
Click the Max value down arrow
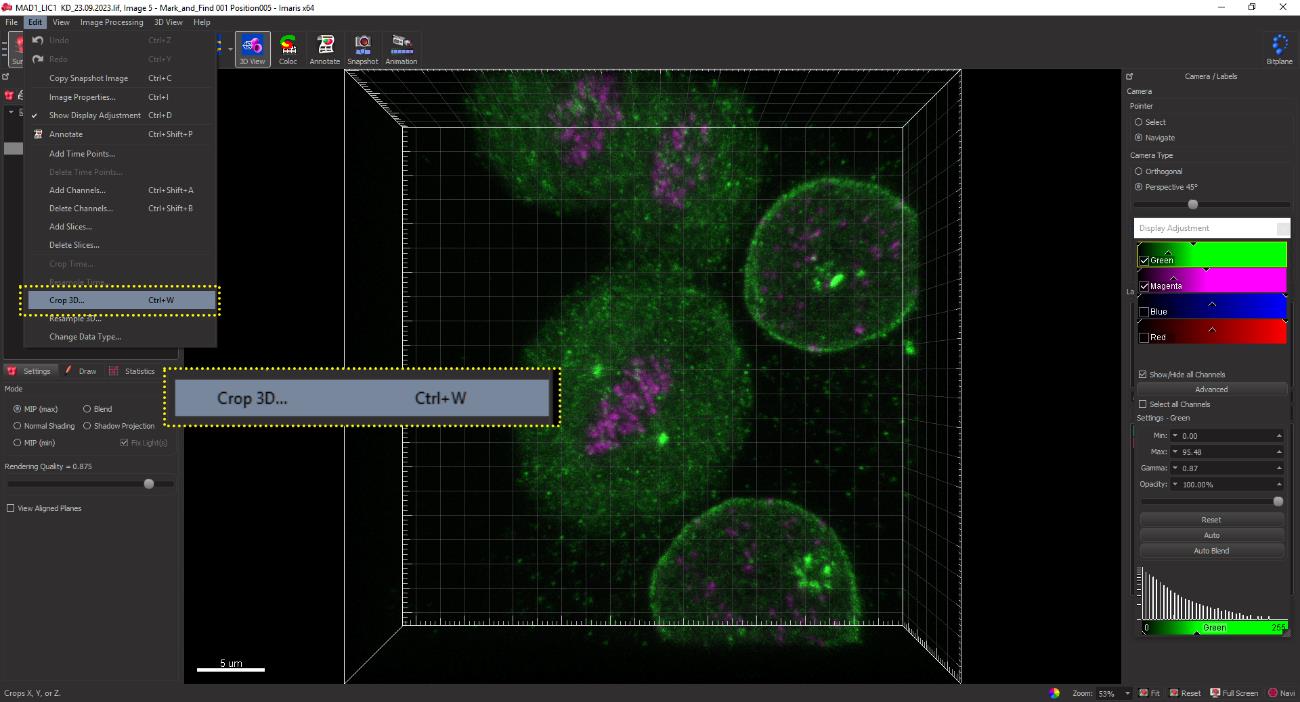click(x=1176, y=452)
